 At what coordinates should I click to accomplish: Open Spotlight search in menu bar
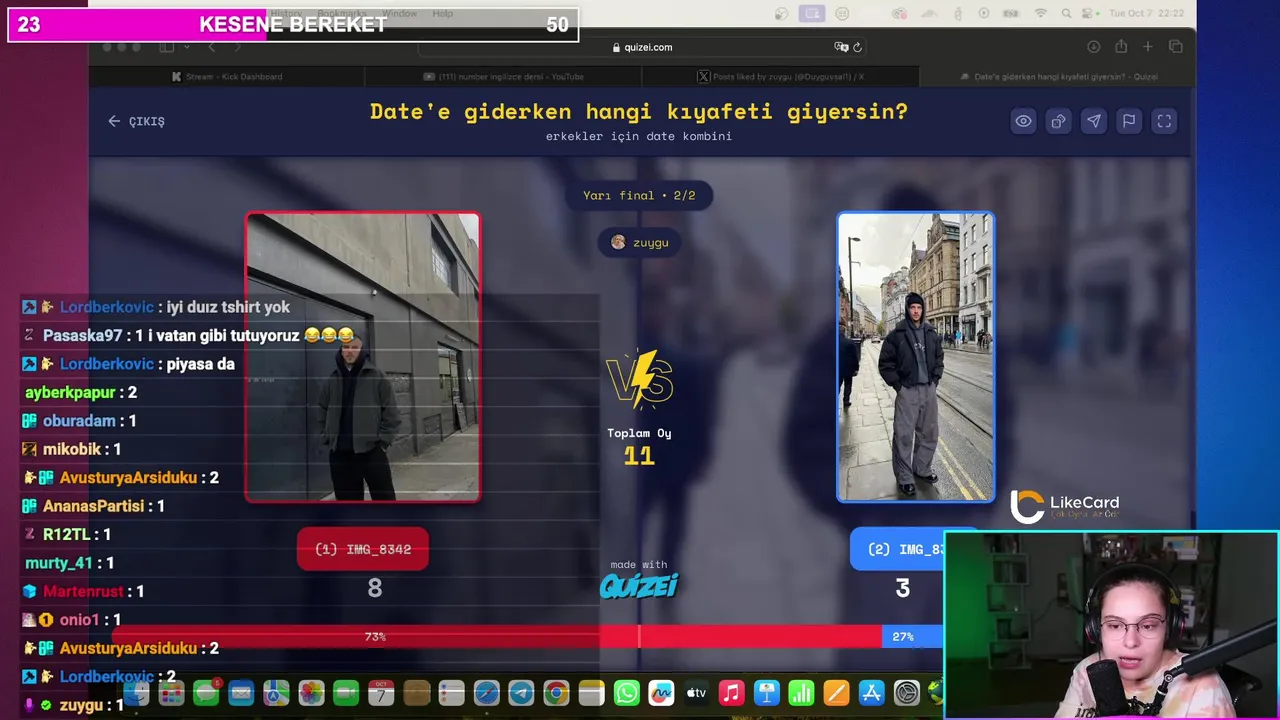coord(1065,14)
